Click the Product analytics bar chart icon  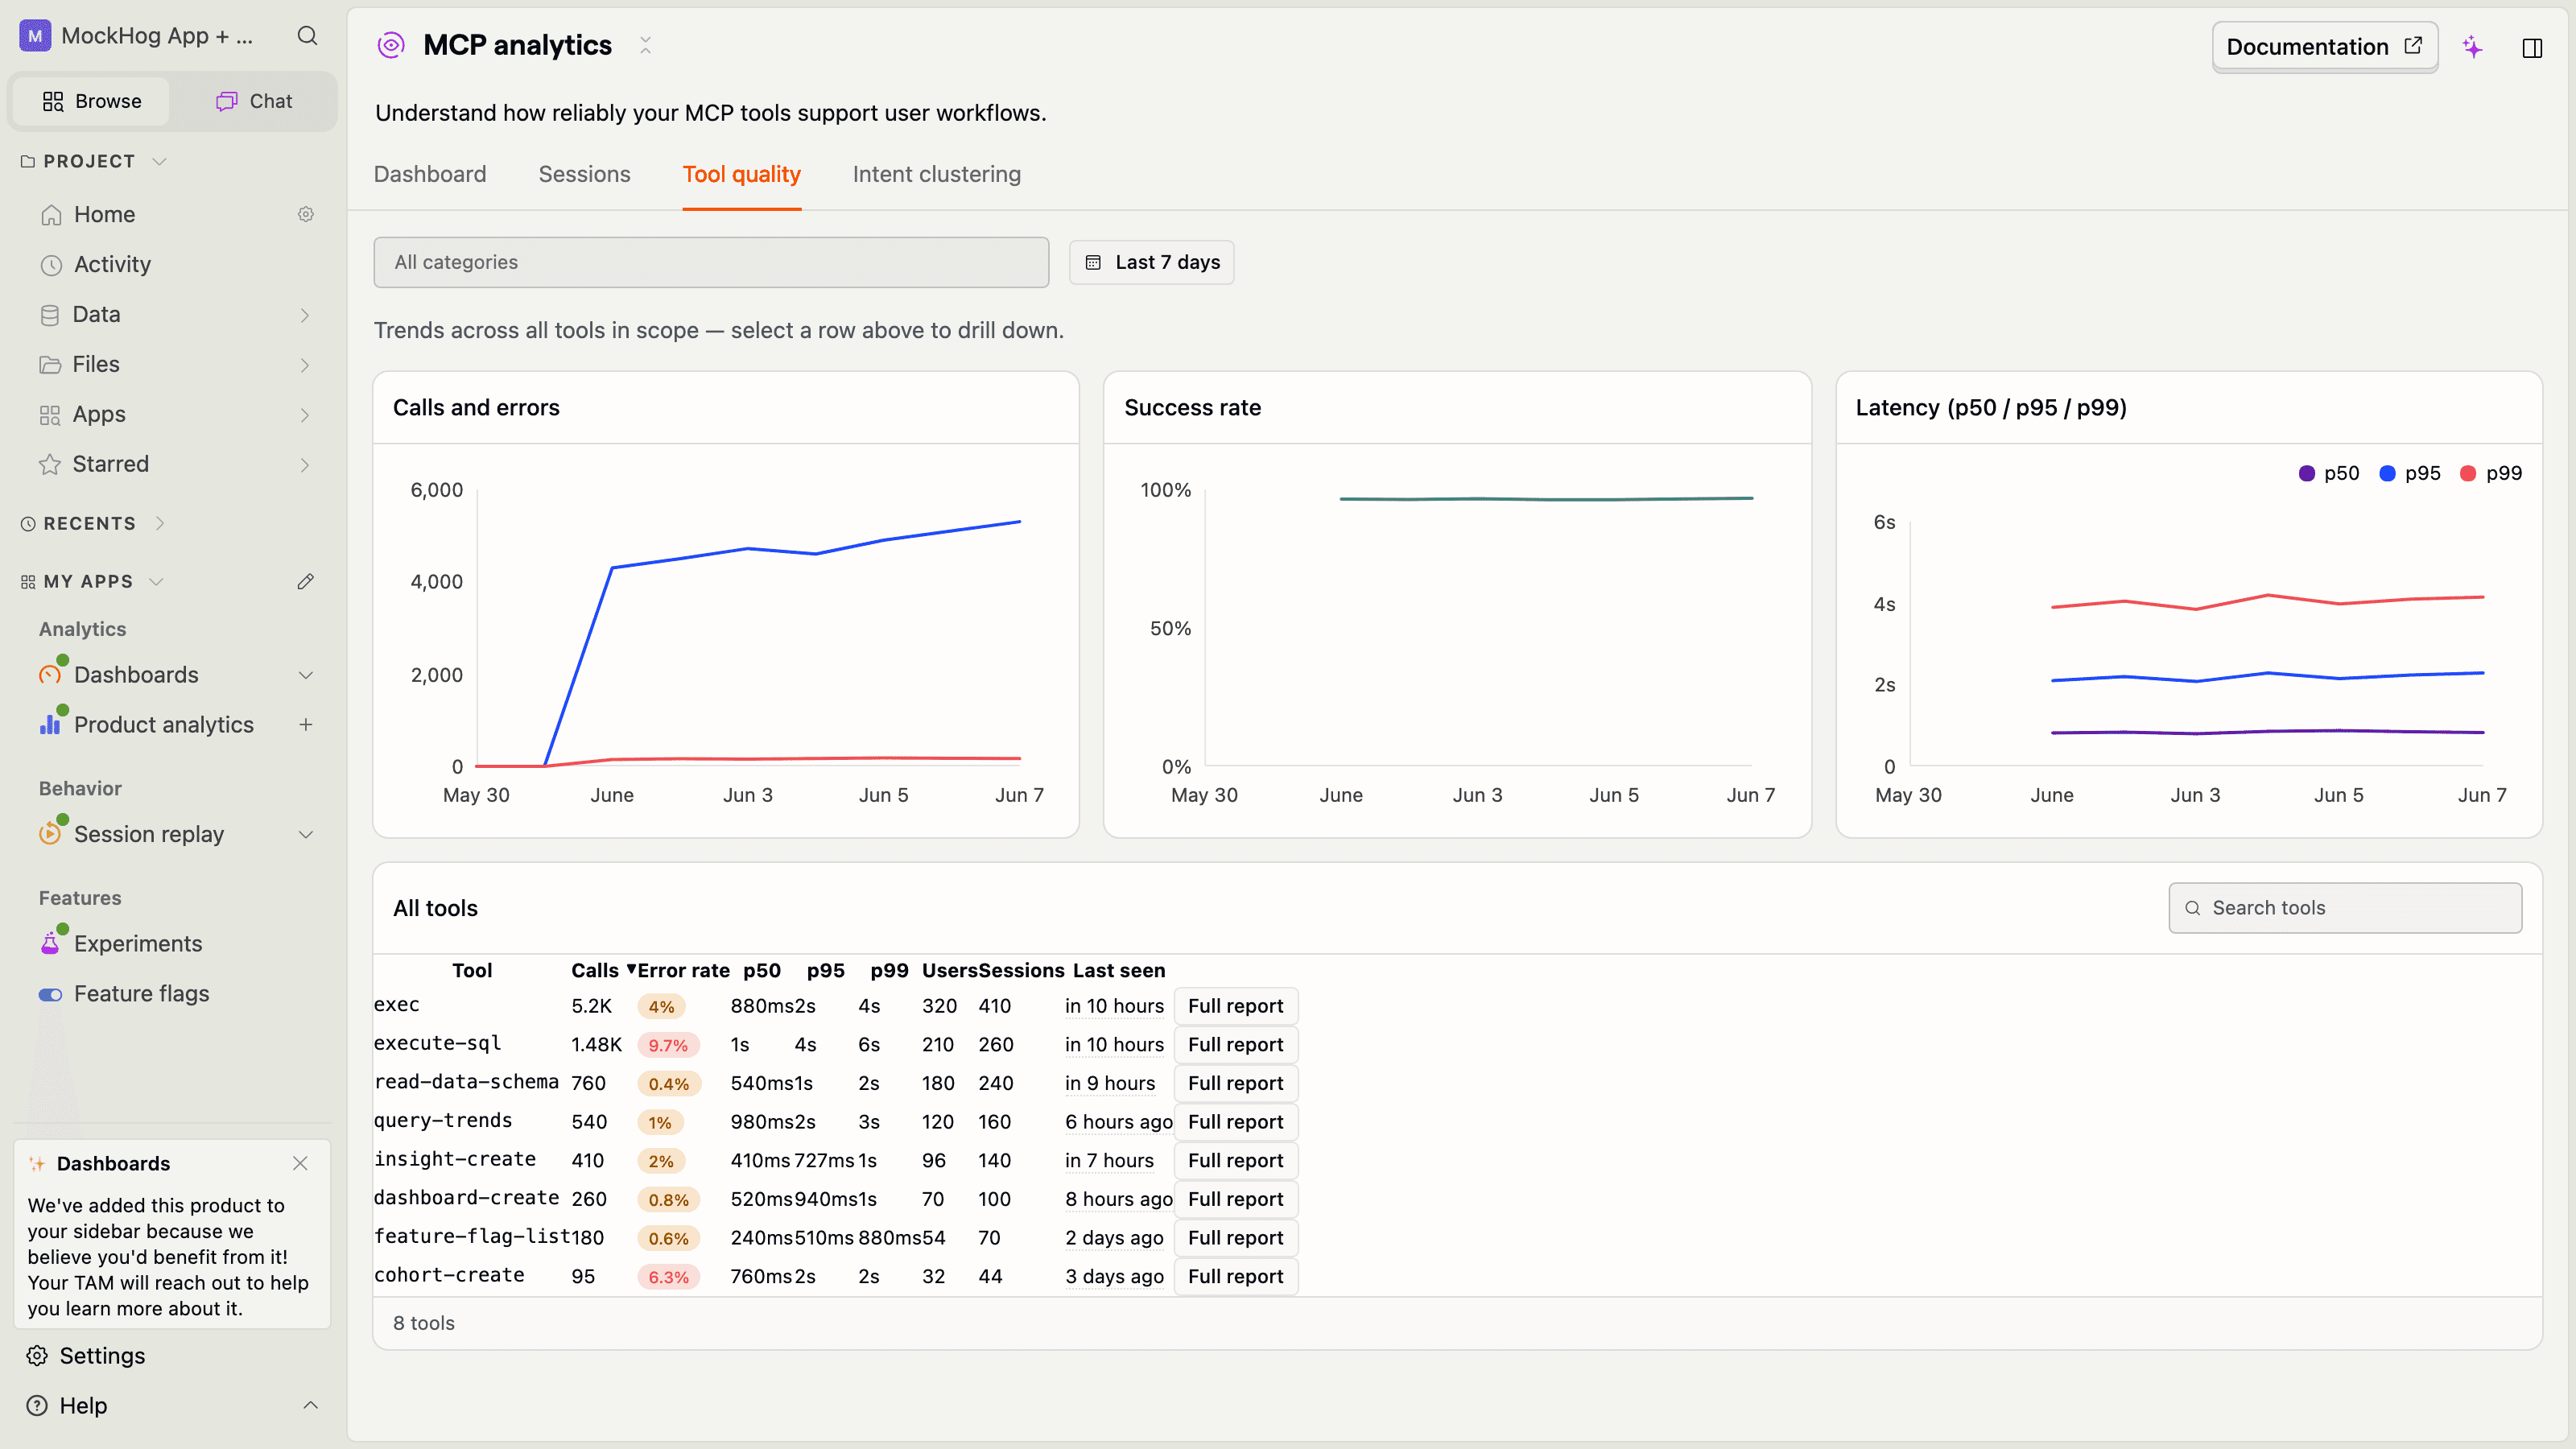pos(51,724)
